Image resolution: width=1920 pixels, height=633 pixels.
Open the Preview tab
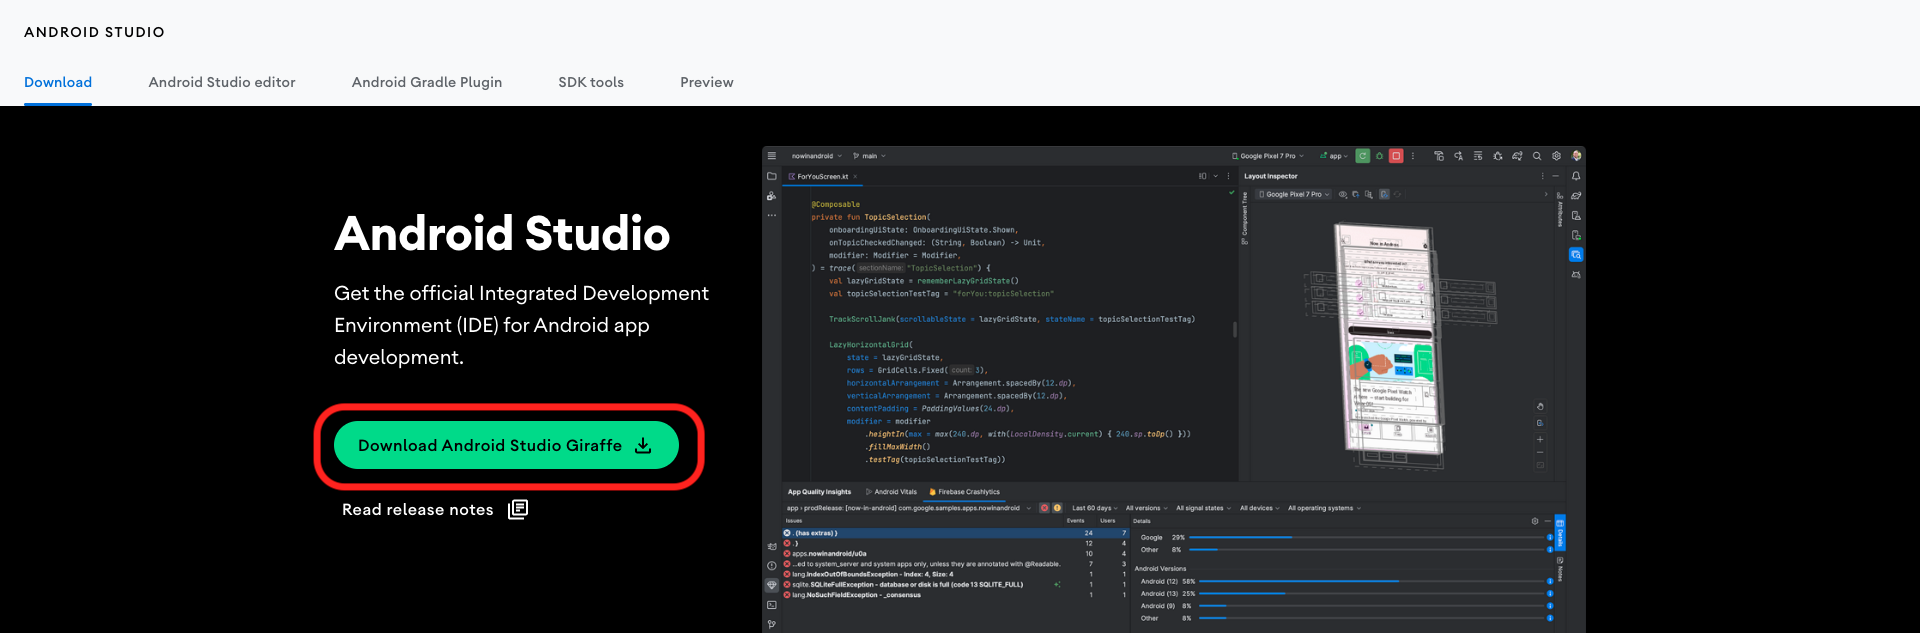[x=707, y=82]
